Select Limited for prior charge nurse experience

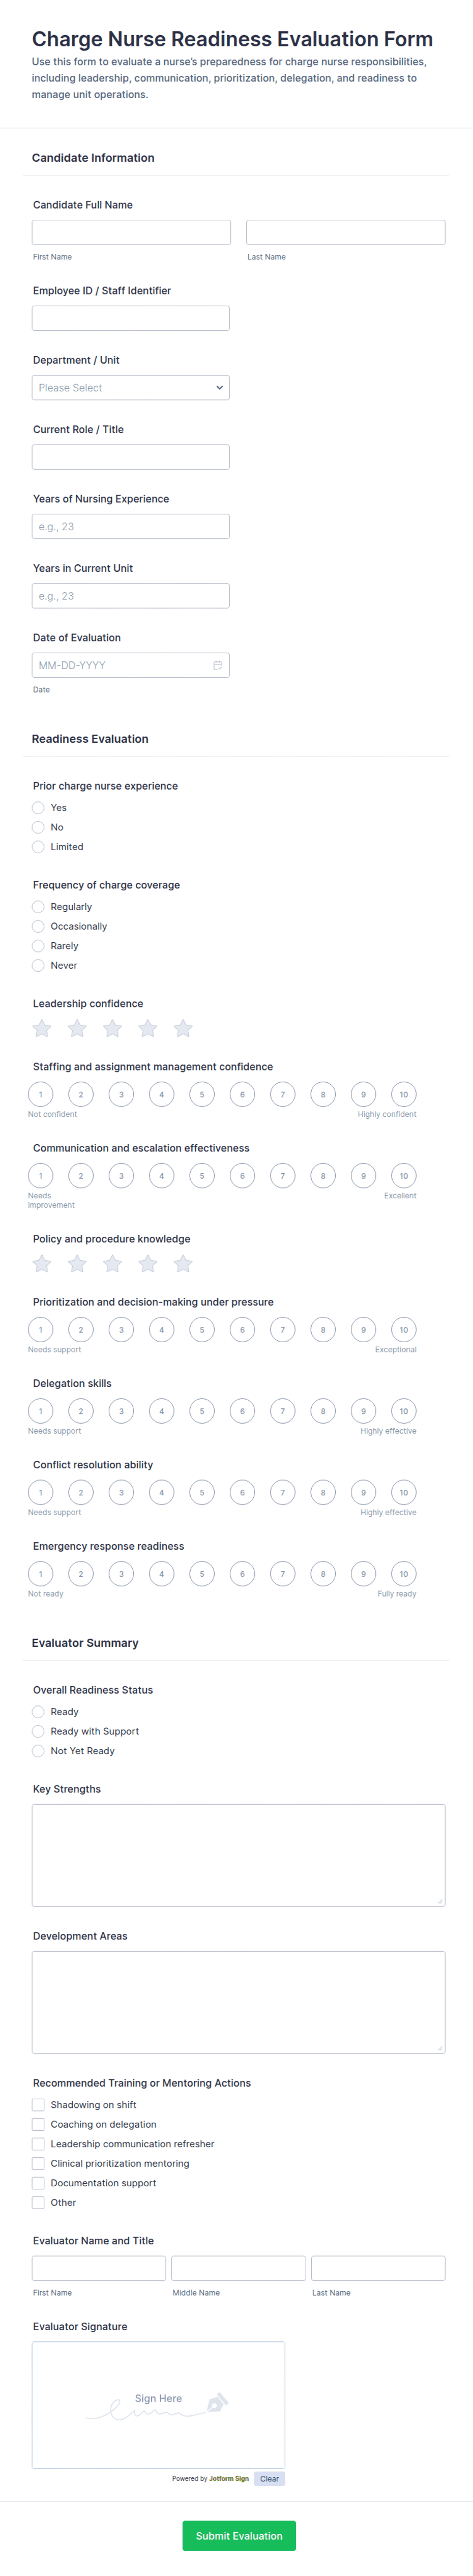coord(39,847)
